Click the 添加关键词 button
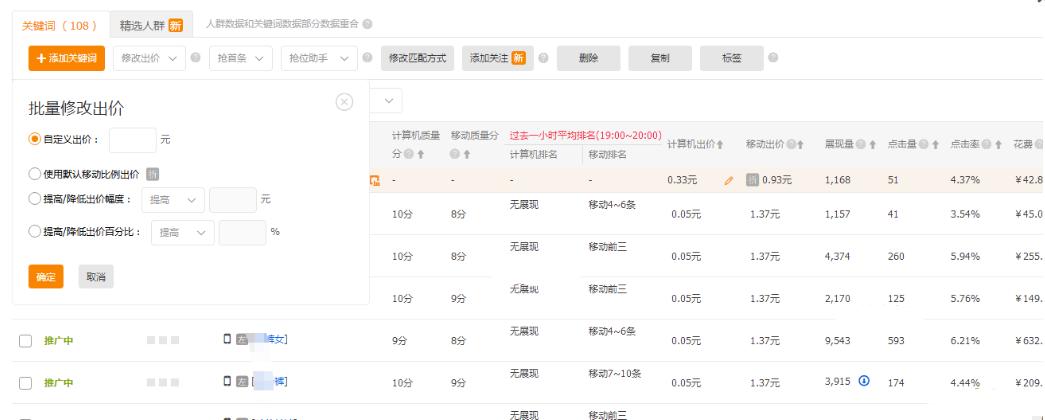Screen dimensions: 1045x420 (x=67, y=58)
